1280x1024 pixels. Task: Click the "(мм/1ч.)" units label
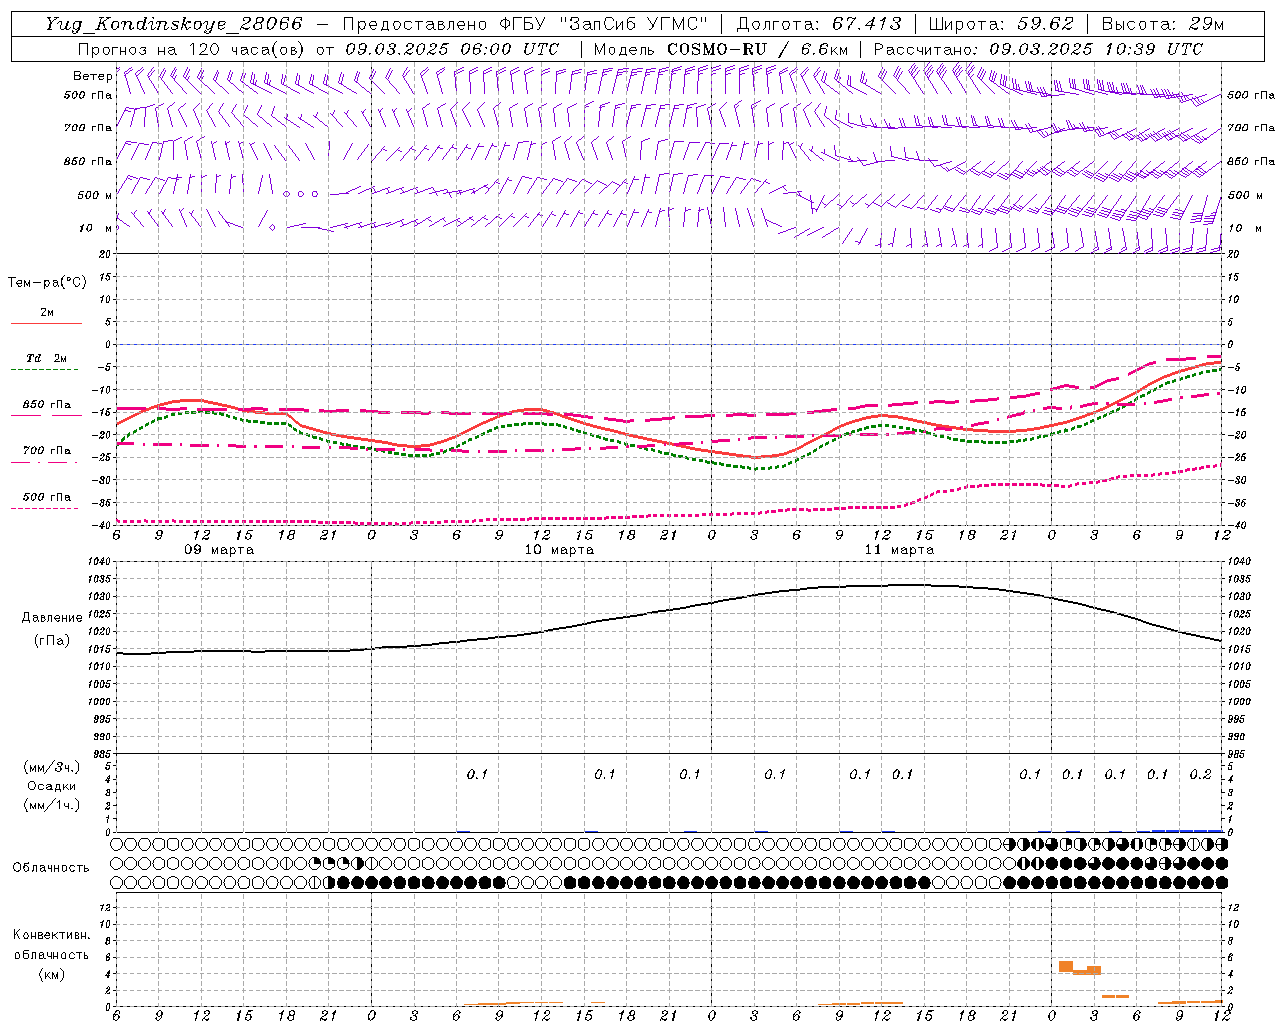tap(52, 805)
